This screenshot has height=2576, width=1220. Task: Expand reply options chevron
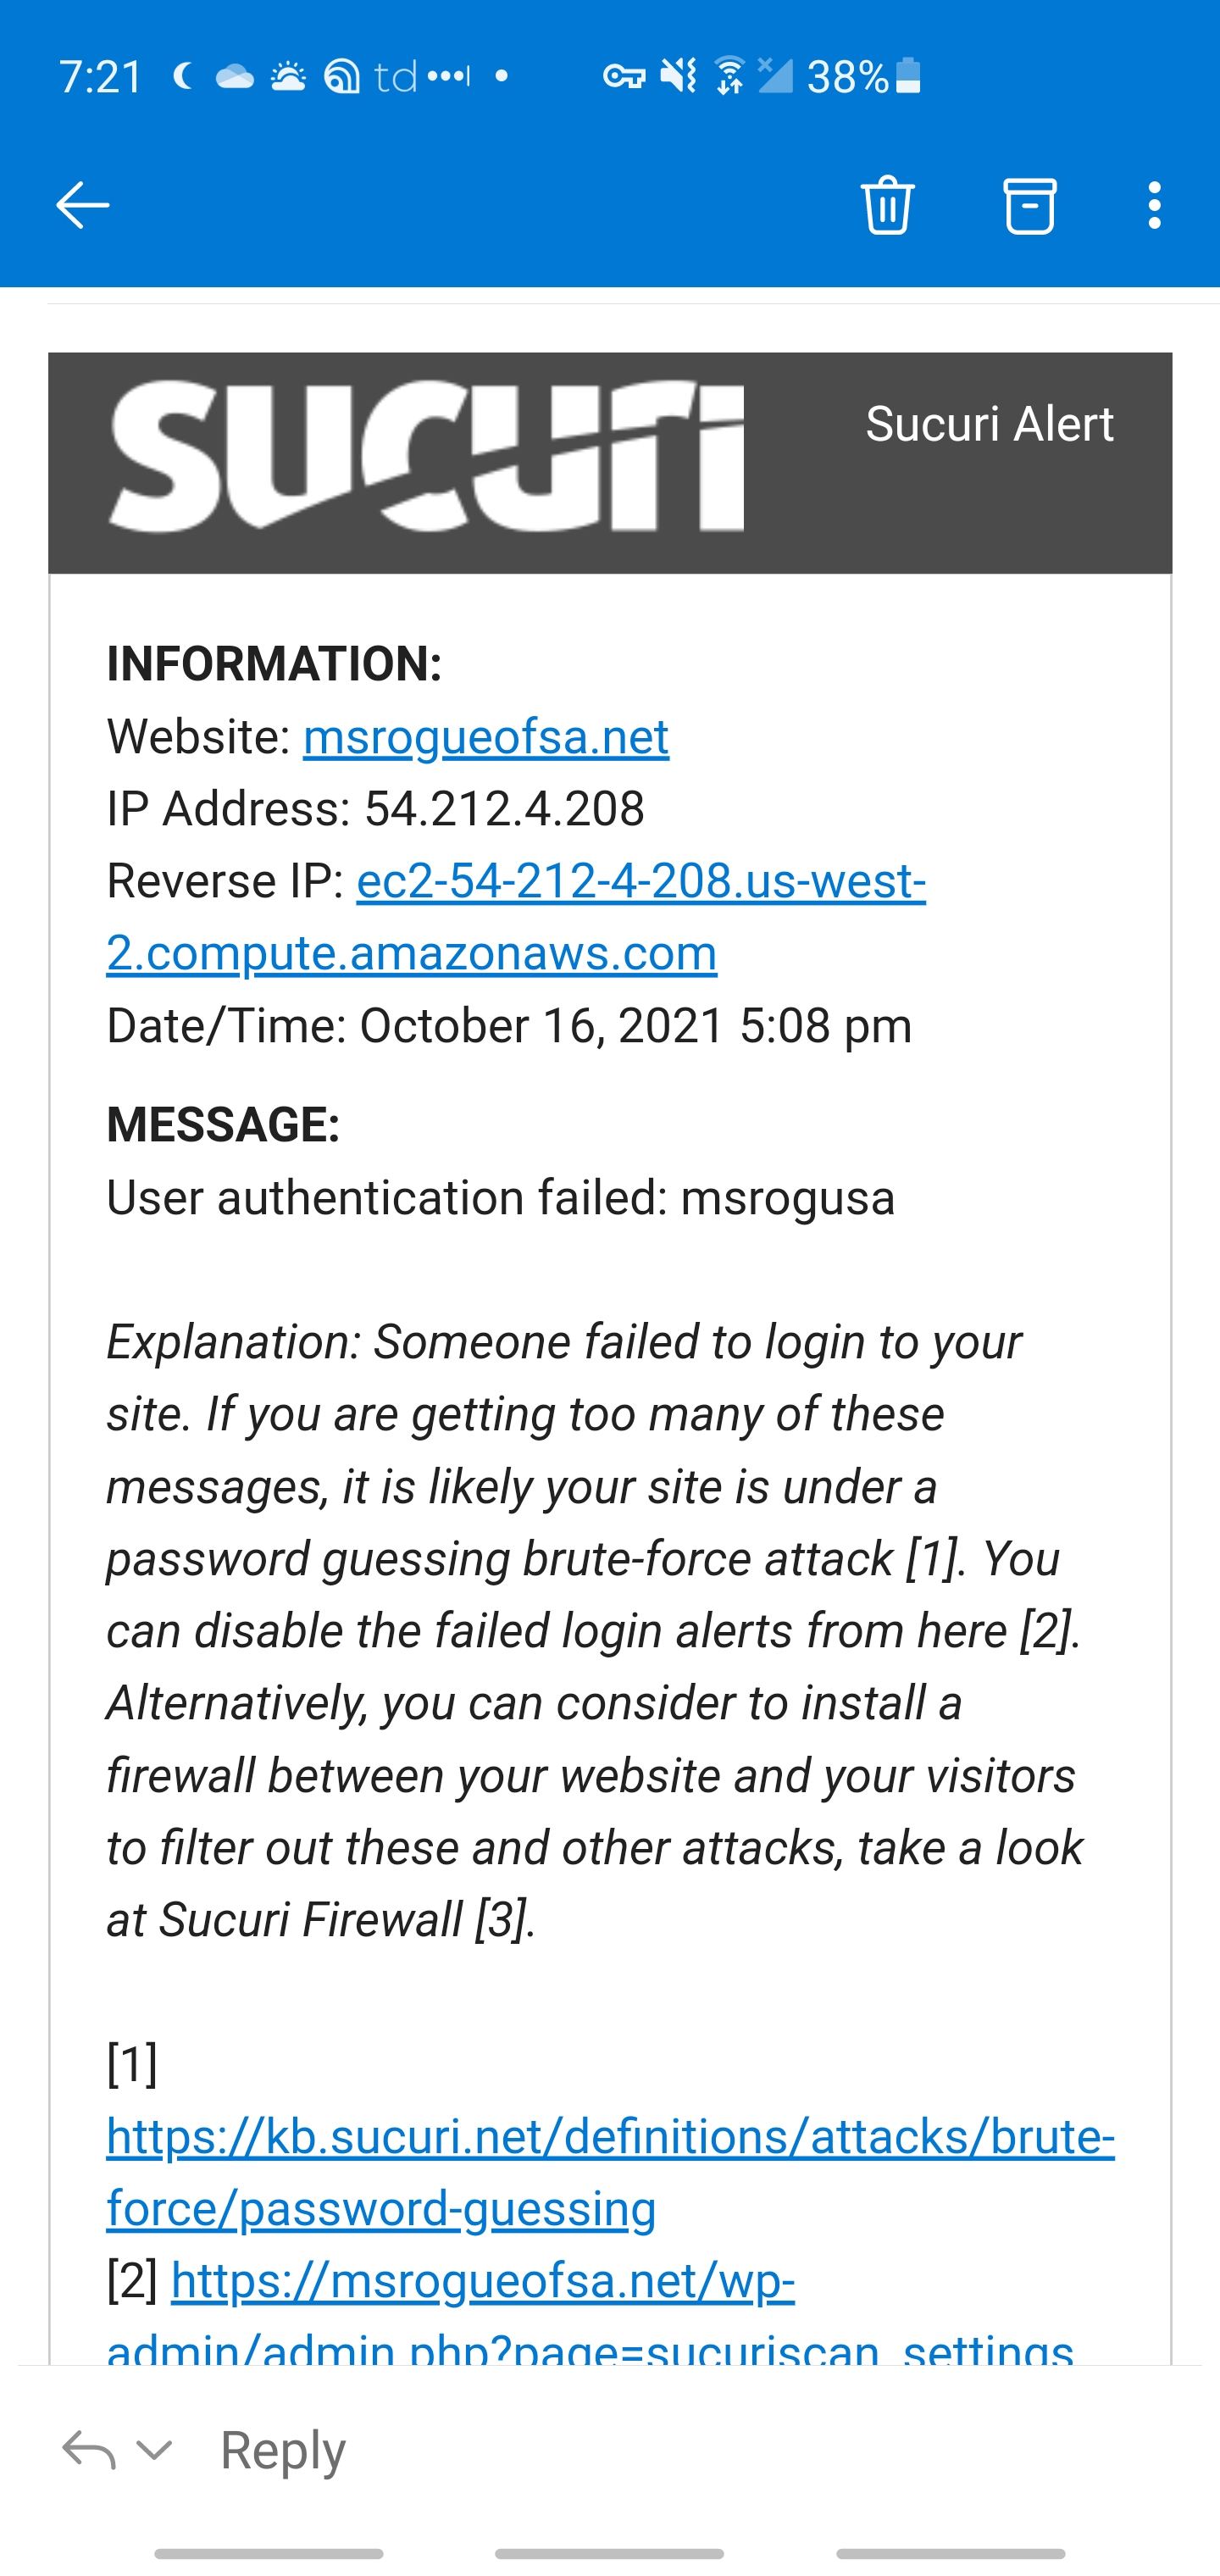[154, 2449]
